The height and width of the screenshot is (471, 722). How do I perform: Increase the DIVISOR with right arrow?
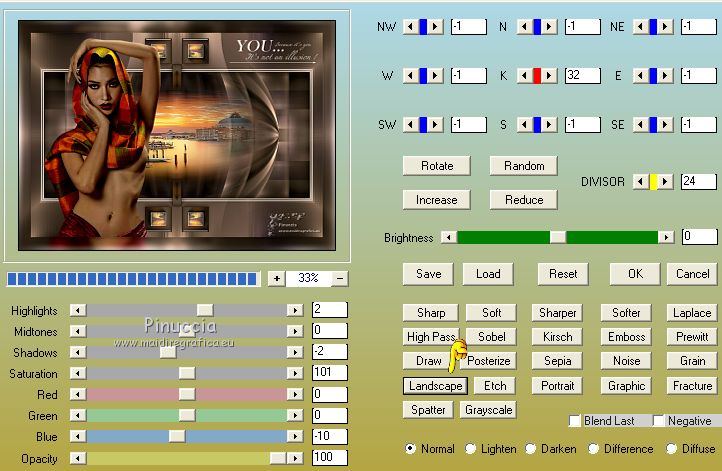(665, 181)
